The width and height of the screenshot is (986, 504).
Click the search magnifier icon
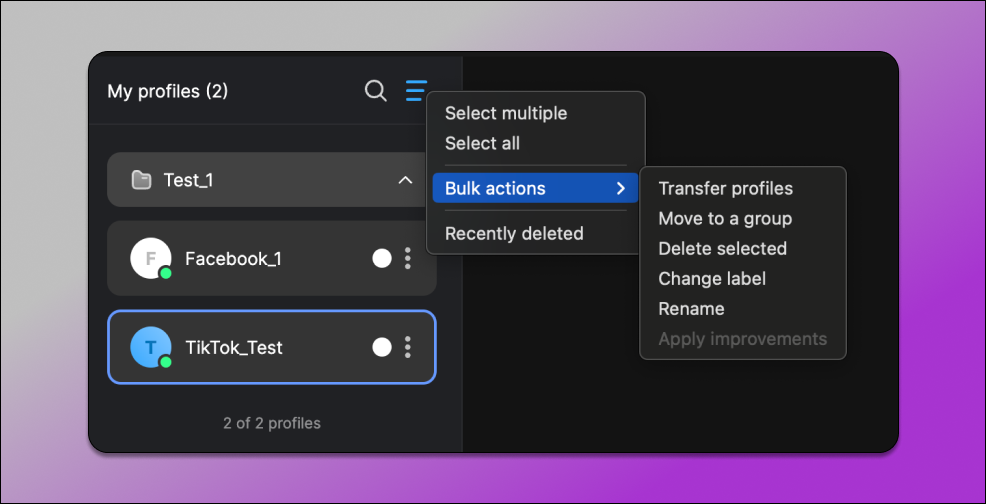[x=375, y=91]
